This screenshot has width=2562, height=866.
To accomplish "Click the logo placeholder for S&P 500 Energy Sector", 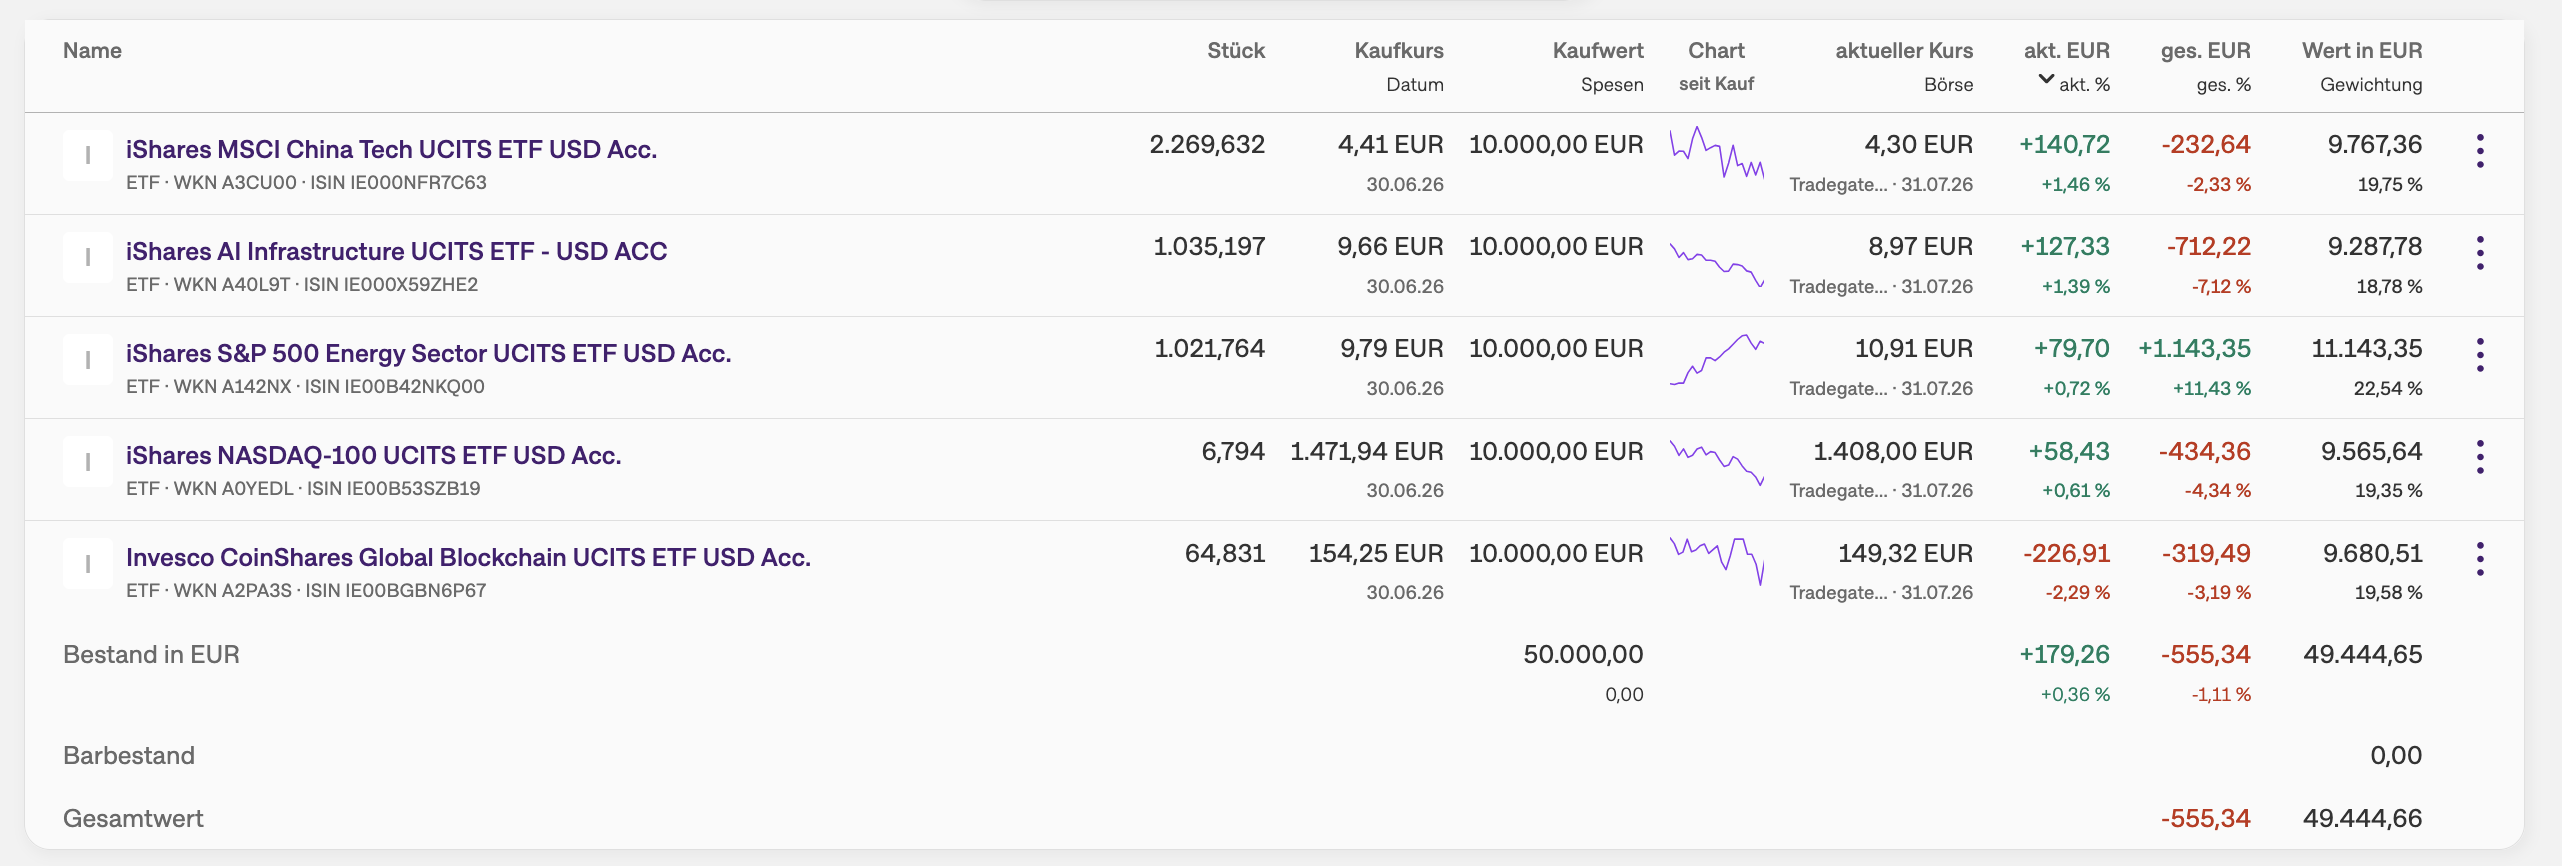I will coord(88,359).
